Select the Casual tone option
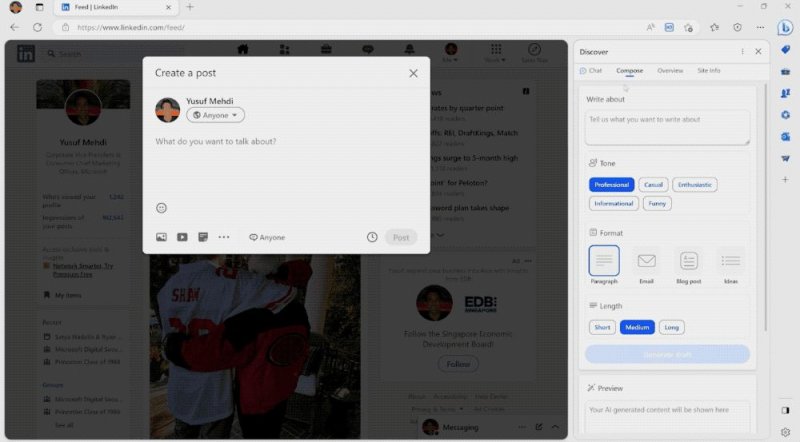Screen dimensions: 800x442 [x=653, y=185]
